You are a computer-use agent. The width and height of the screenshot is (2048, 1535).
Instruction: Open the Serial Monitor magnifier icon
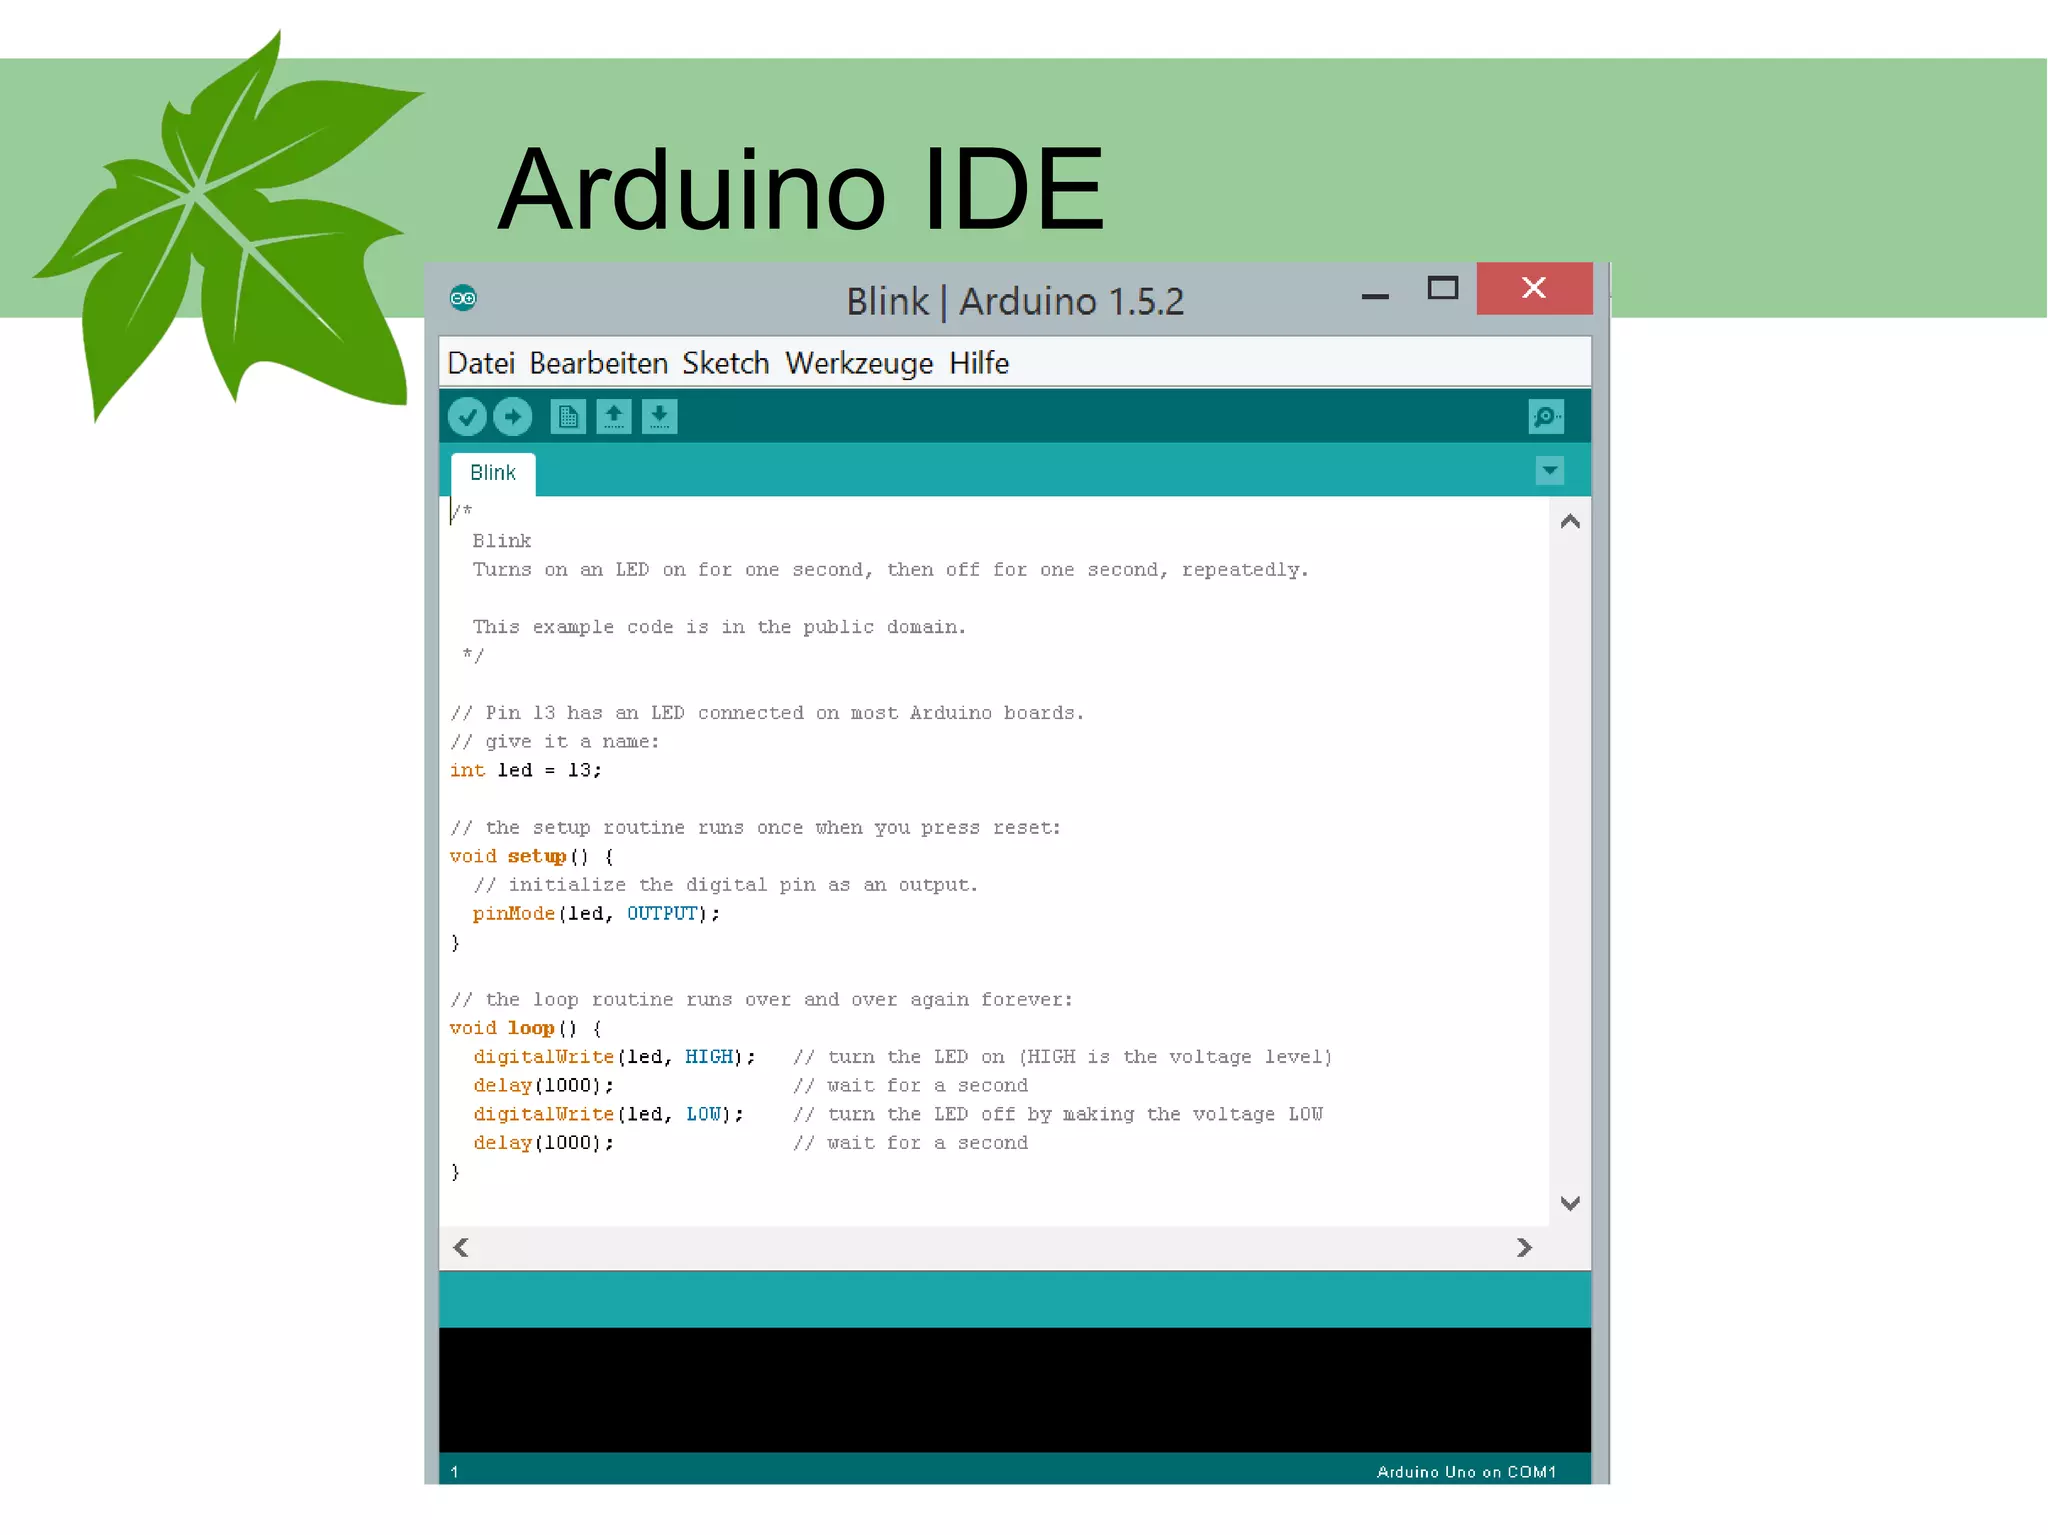coord(1546,416)
